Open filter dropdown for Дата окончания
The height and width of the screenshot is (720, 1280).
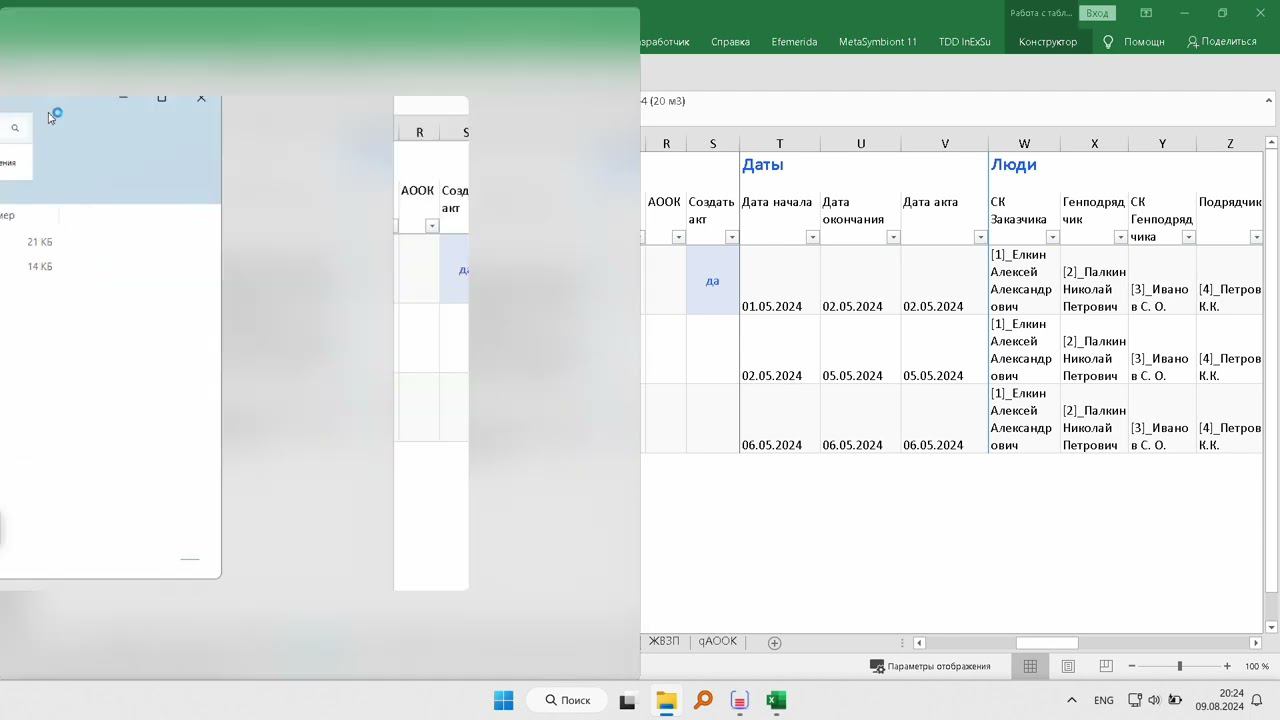(x=893, y=237)
